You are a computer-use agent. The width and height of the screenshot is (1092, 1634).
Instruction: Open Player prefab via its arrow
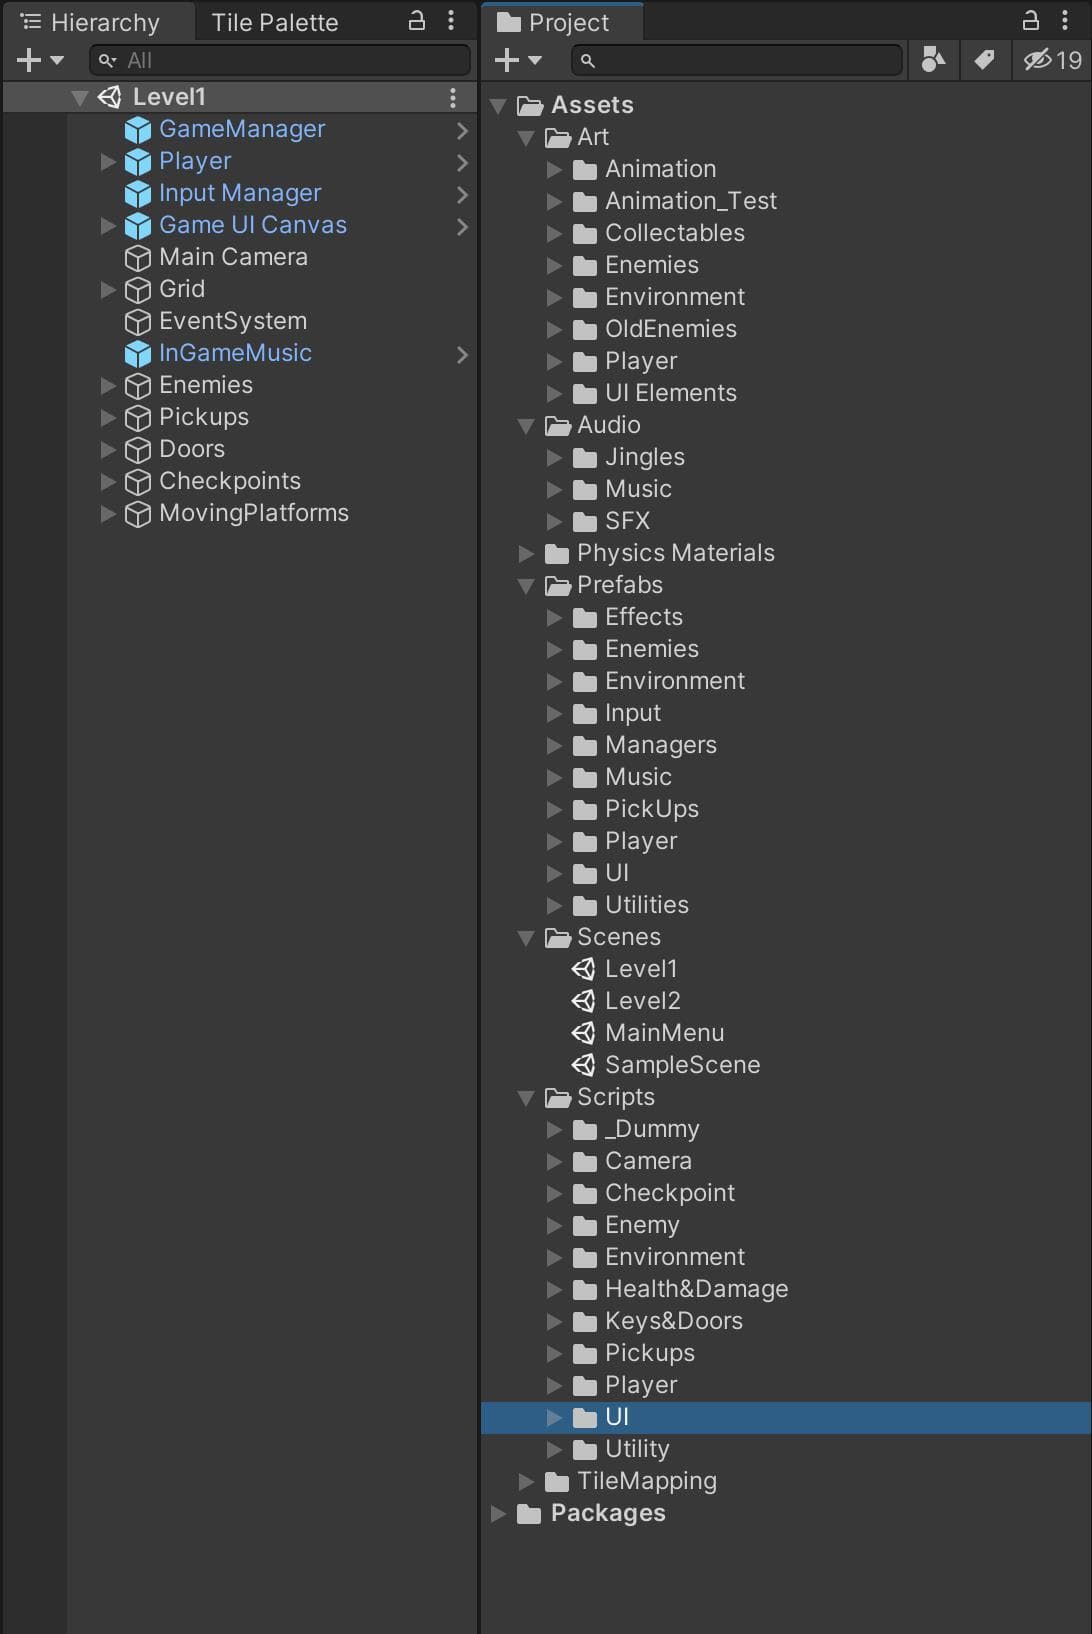[x=462, y=162]
